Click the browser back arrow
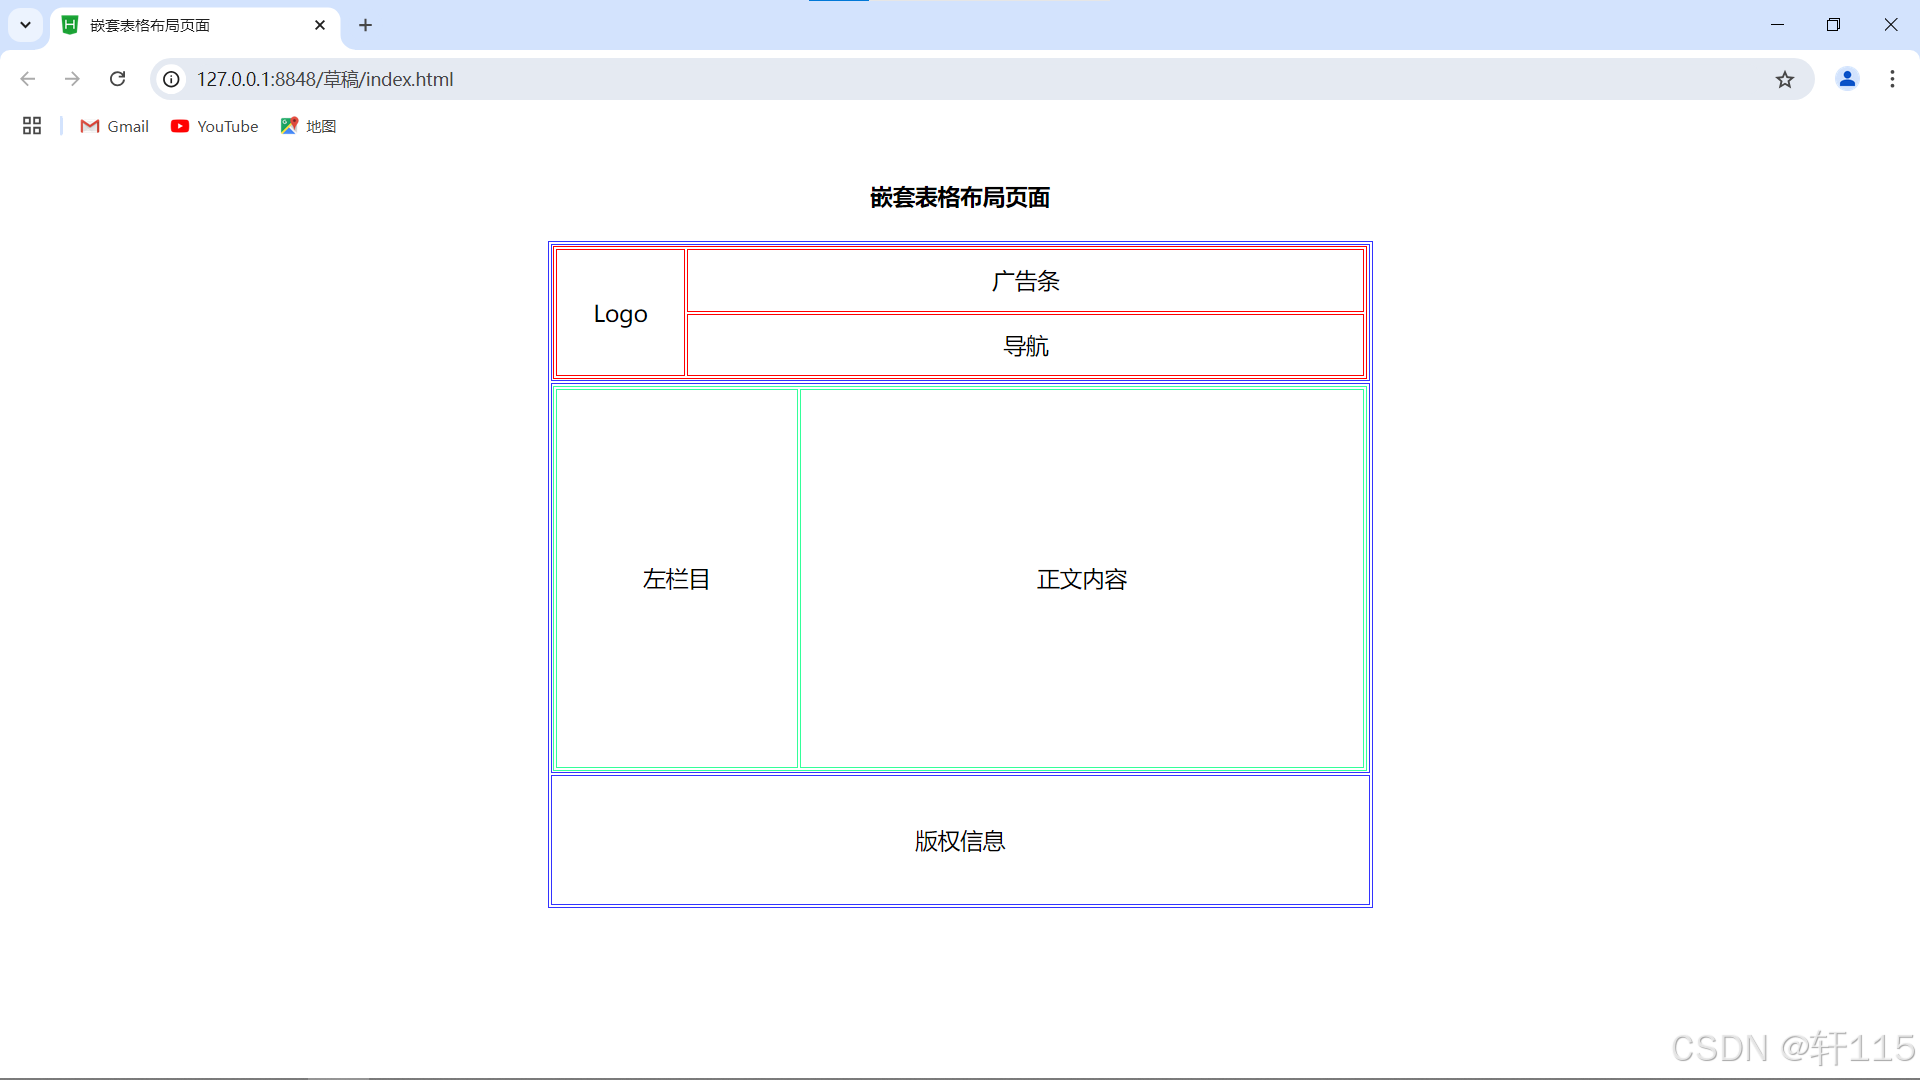The height and width of the screenshot is (1080, 1920). pyautogui.click(x=28, y=79)
